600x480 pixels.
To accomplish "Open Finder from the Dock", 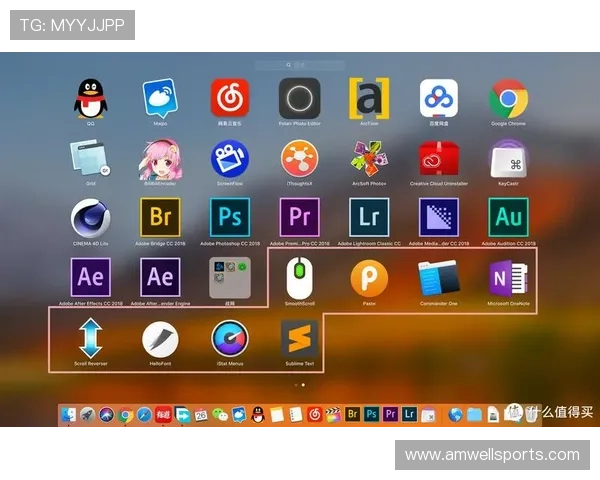I will (69, 414).
